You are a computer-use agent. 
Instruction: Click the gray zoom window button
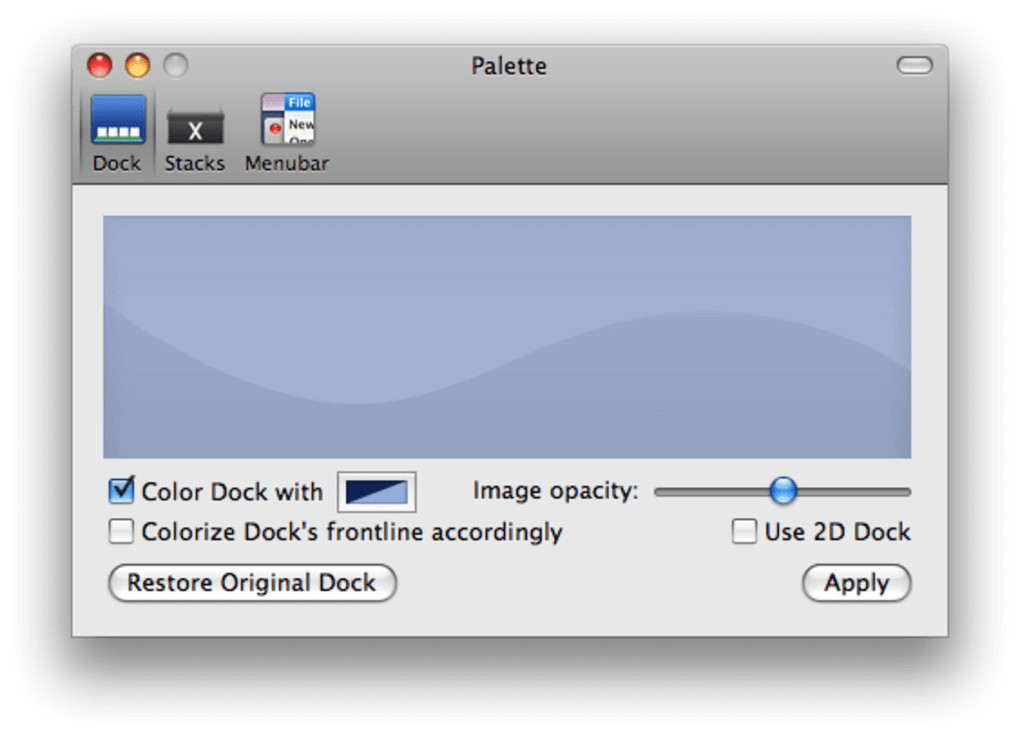[x=175, y=66]
